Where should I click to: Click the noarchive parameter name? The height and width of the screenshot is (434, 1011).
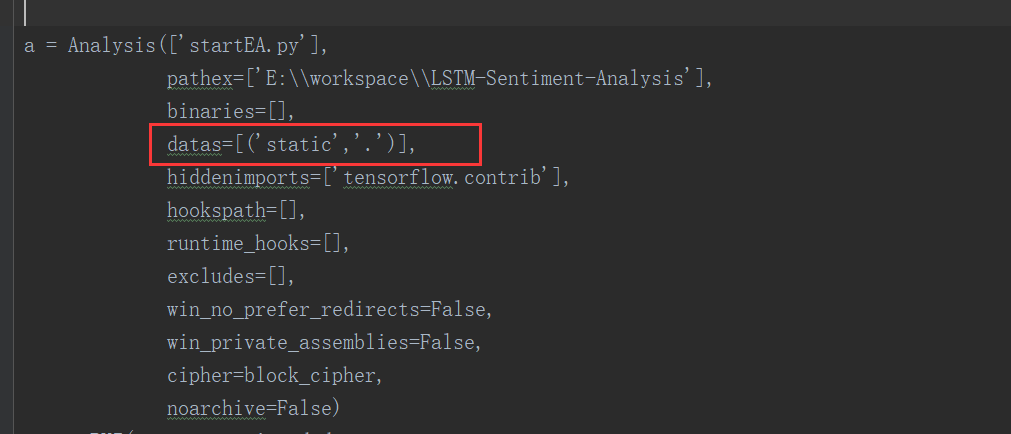click(x=216, y=408)
